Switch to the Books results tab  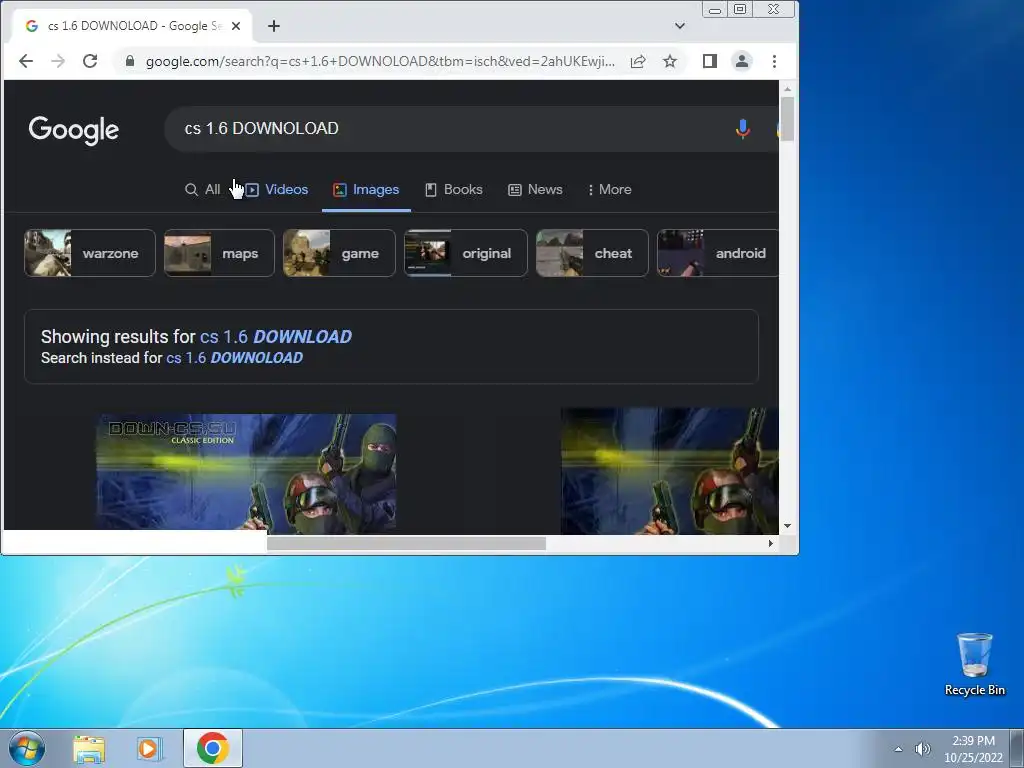(x=454, y=189)
